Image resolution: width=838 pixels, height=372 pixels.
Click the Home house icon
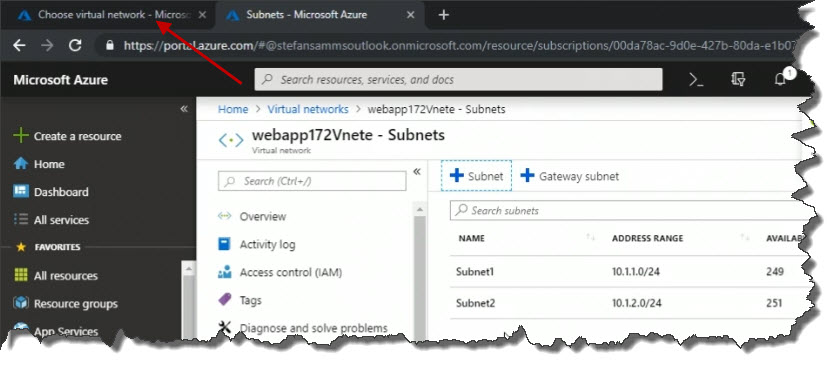(21, 164)
